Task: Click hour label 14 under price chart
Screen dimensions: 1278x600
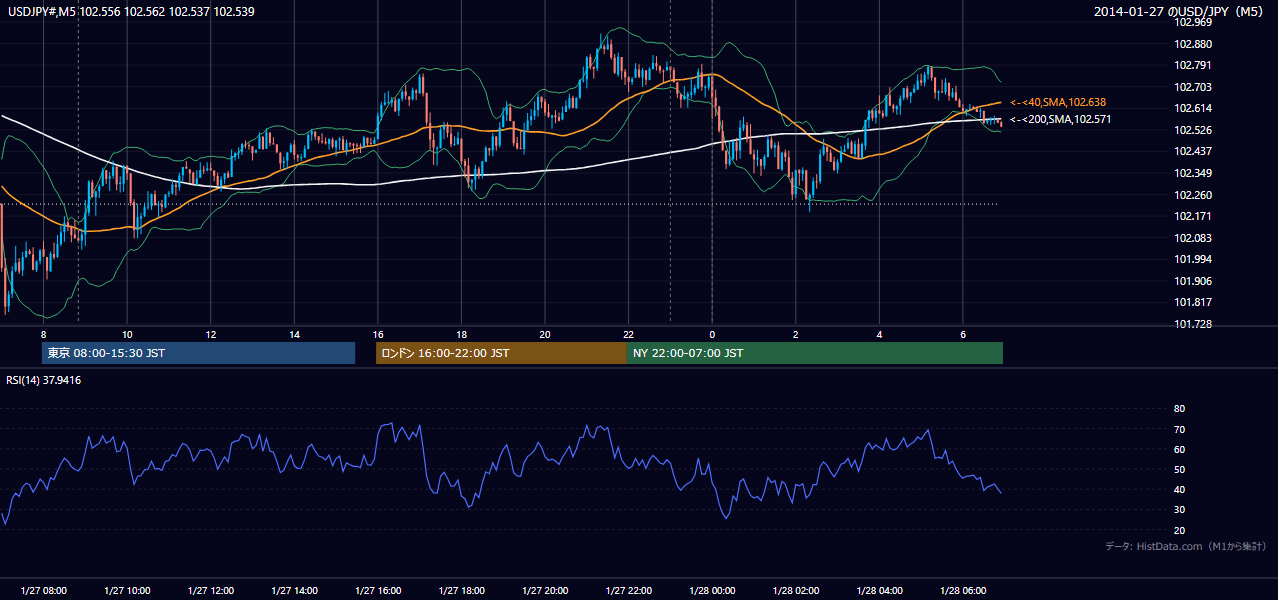Action: (294, 334)
